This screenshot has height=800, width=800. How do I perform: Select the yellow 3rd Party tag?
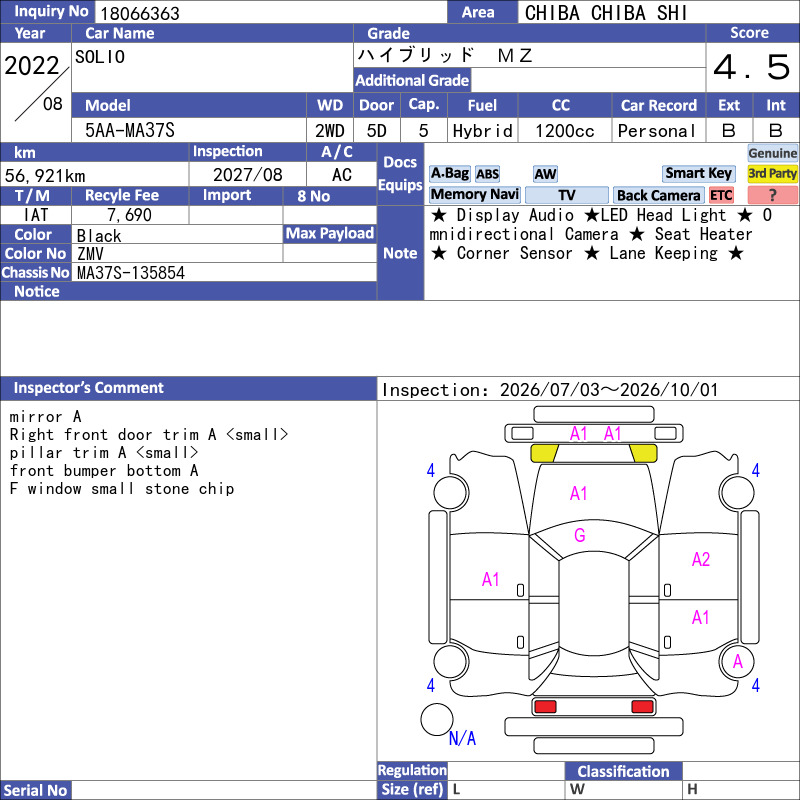(772, 173)
